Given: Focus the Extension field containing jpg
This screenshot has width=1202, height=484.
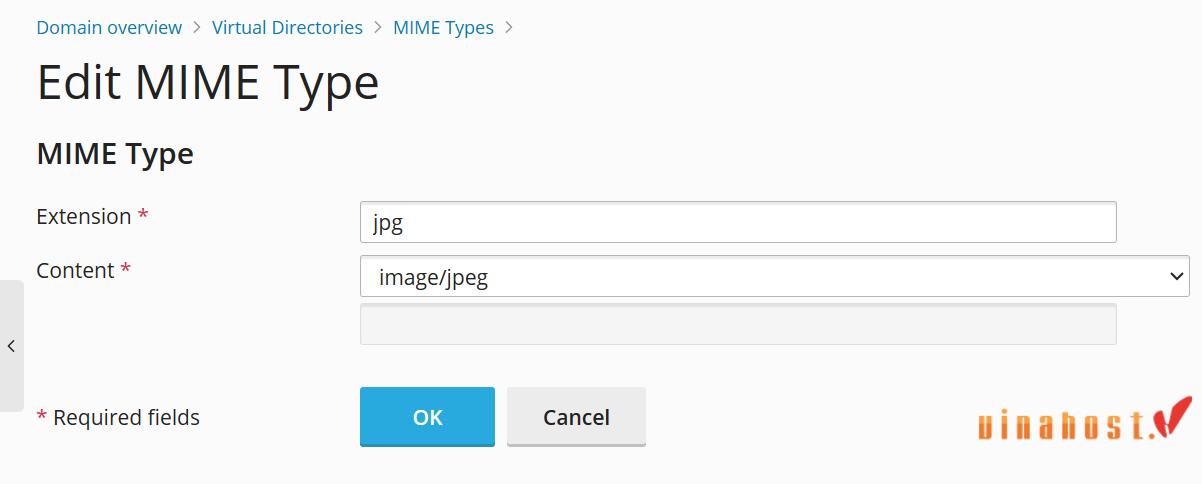Looking at the screenshot, I should coord(738,222).
